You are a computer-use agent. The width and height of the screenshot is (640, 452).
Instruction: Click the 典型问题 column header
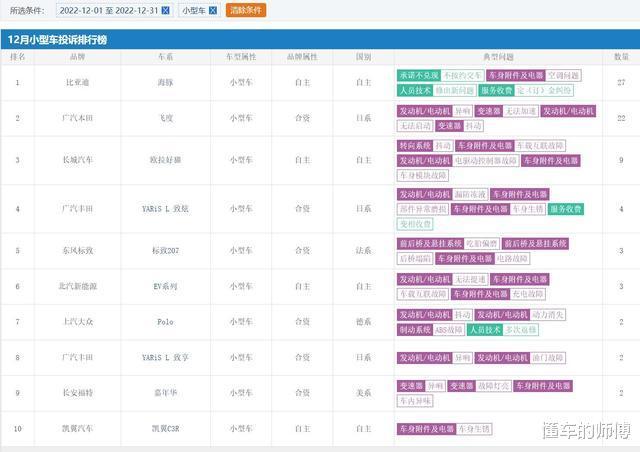click(x=498, y=57)
